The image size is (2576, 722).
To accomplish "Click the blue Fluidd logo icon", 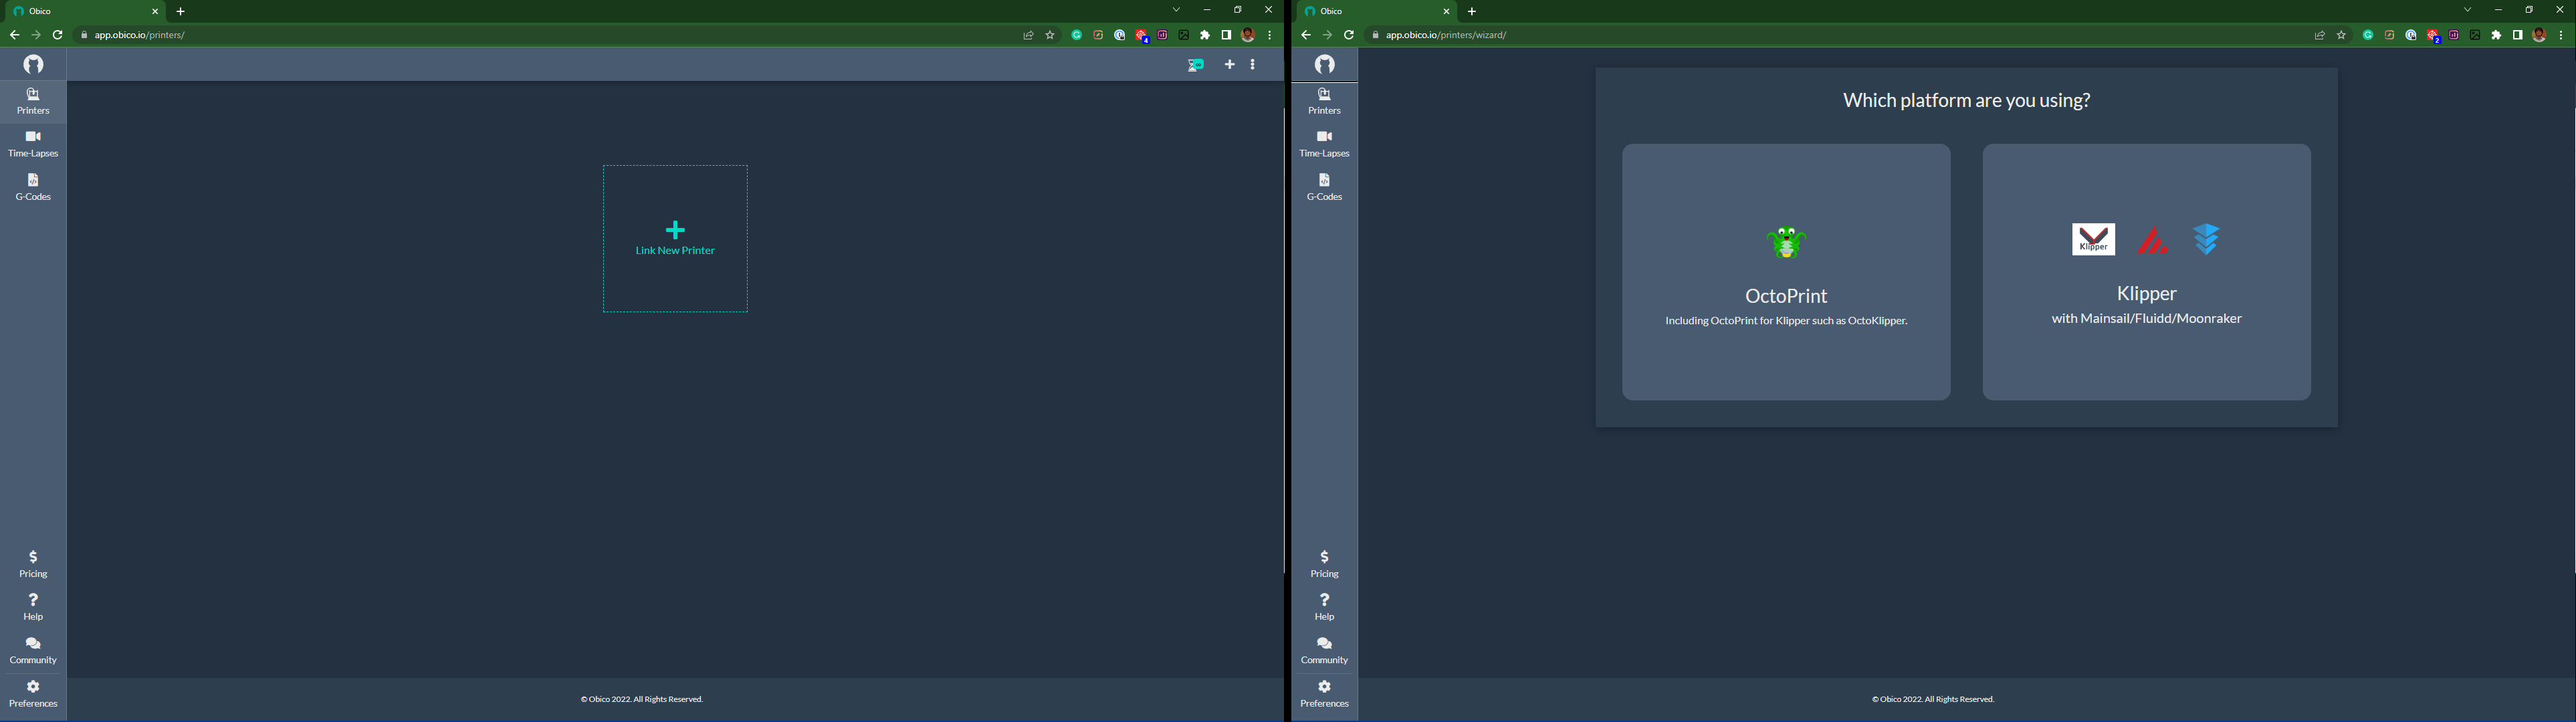I will tap(2207, 240).
